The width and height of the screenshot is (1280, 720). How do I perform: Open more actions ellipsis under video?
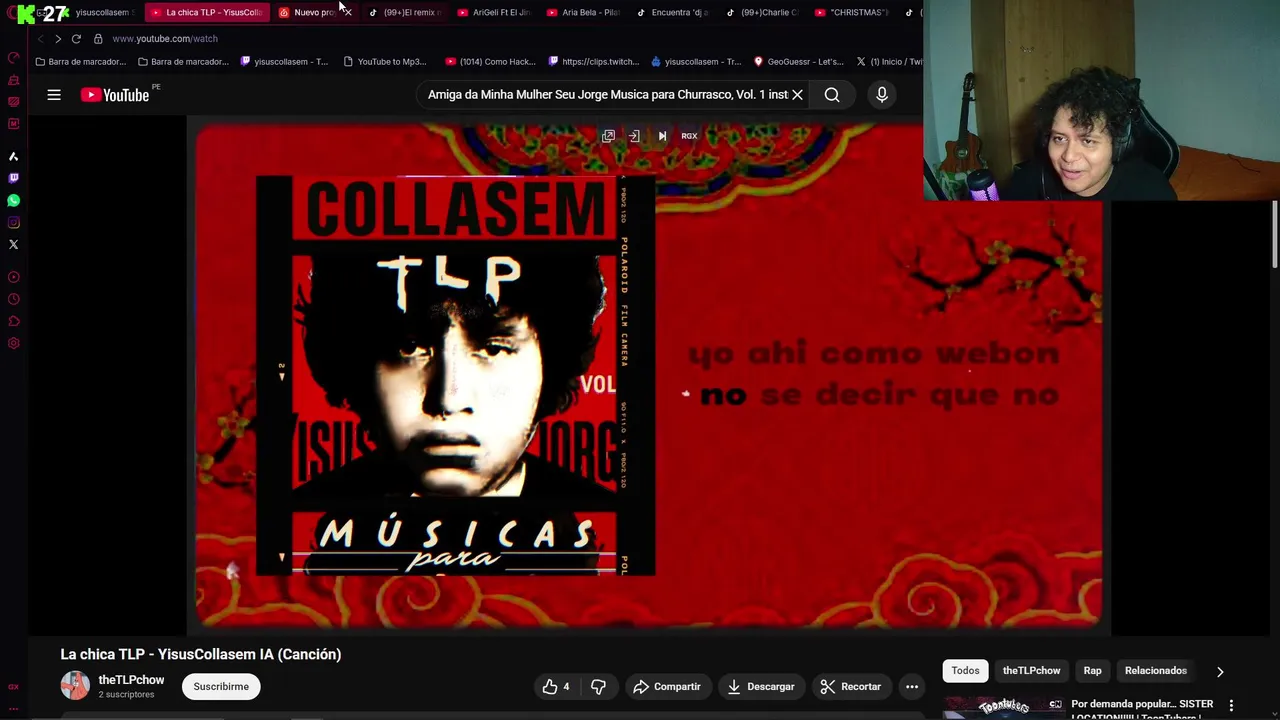click(x=912, y=687)
